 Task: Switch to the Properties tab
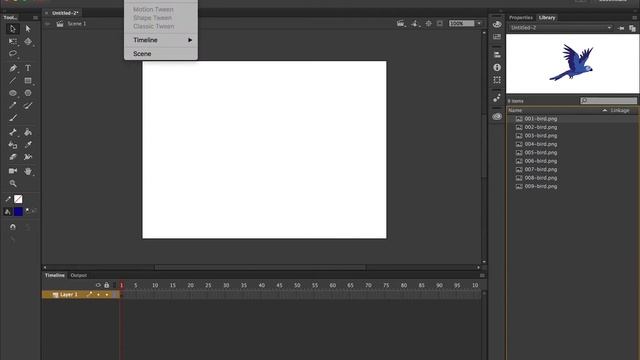click(521, 18)
